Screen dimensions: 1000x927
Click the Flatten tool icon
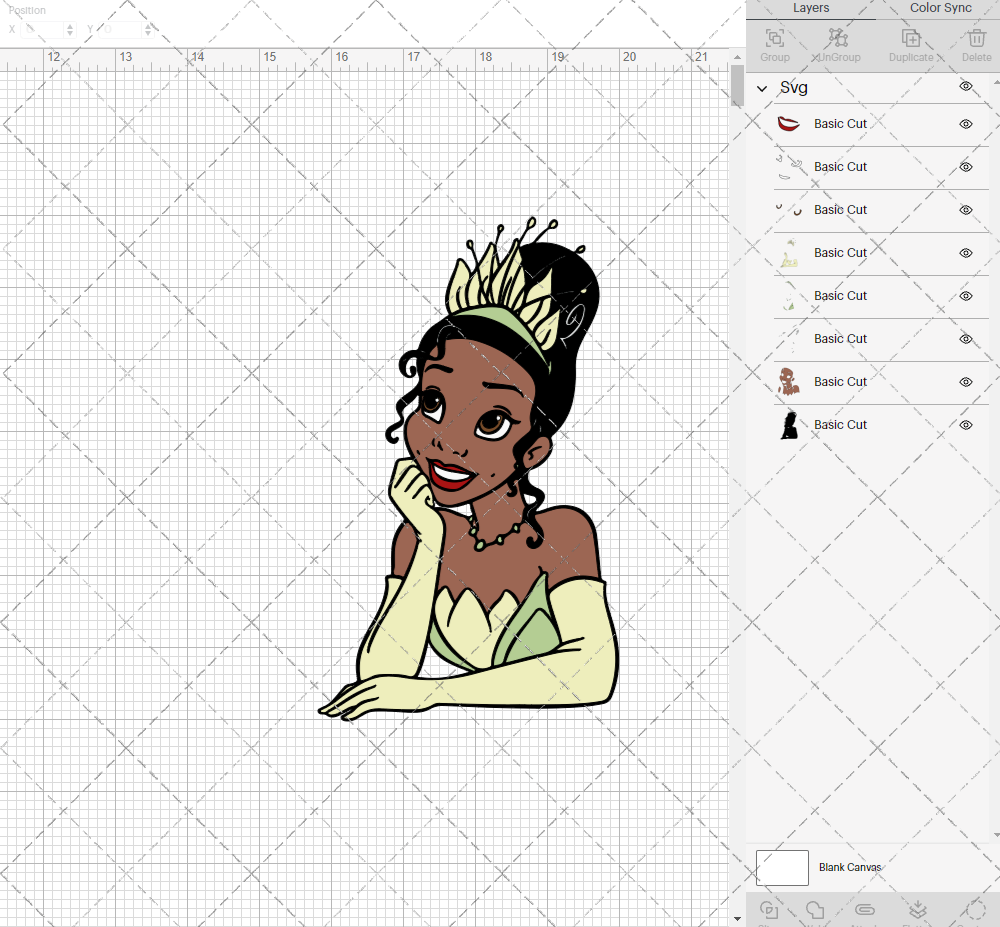[918, 910]
